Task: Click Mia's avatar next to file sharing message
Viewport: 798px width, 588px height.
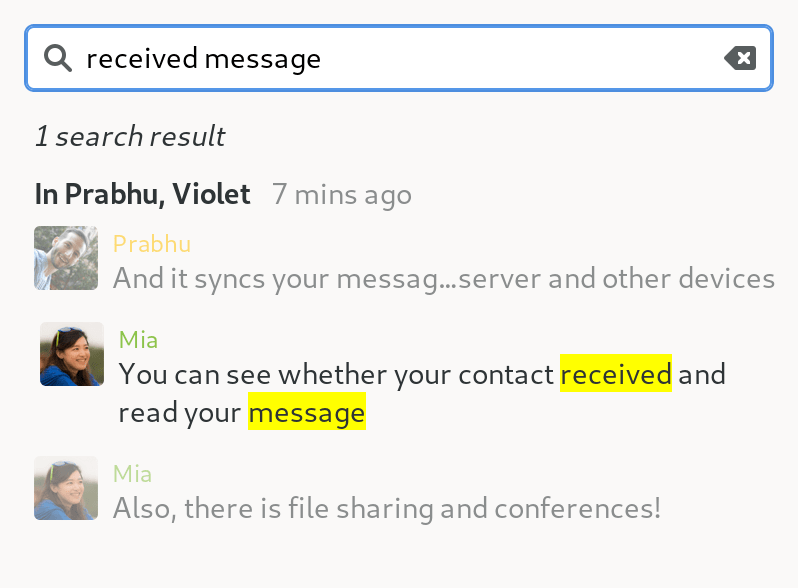Action: pyautogui.click(x=66, y=488)
